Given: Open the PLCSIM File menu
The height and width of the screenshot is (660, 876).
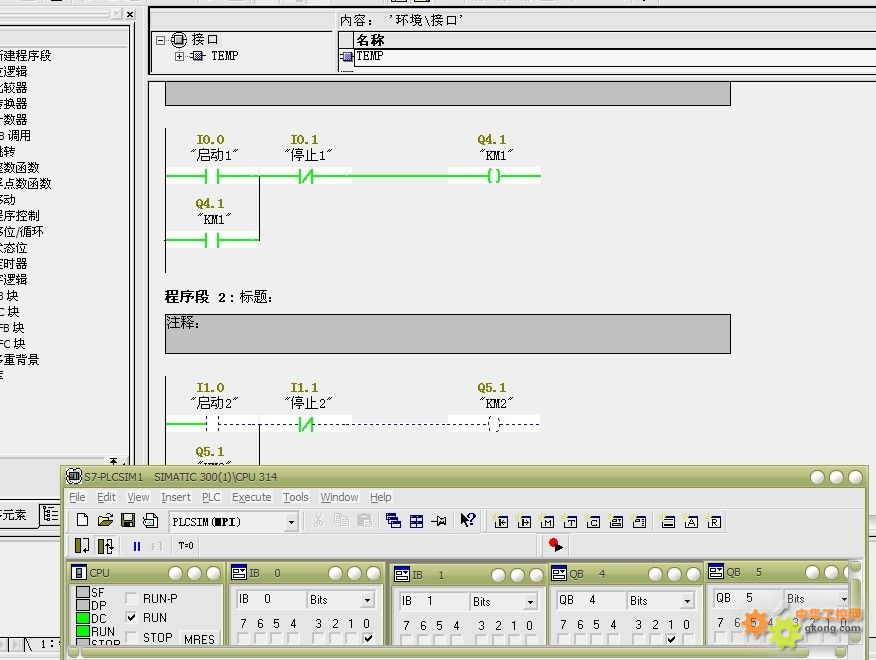Looking at the screenshot, I should [77, 497].
